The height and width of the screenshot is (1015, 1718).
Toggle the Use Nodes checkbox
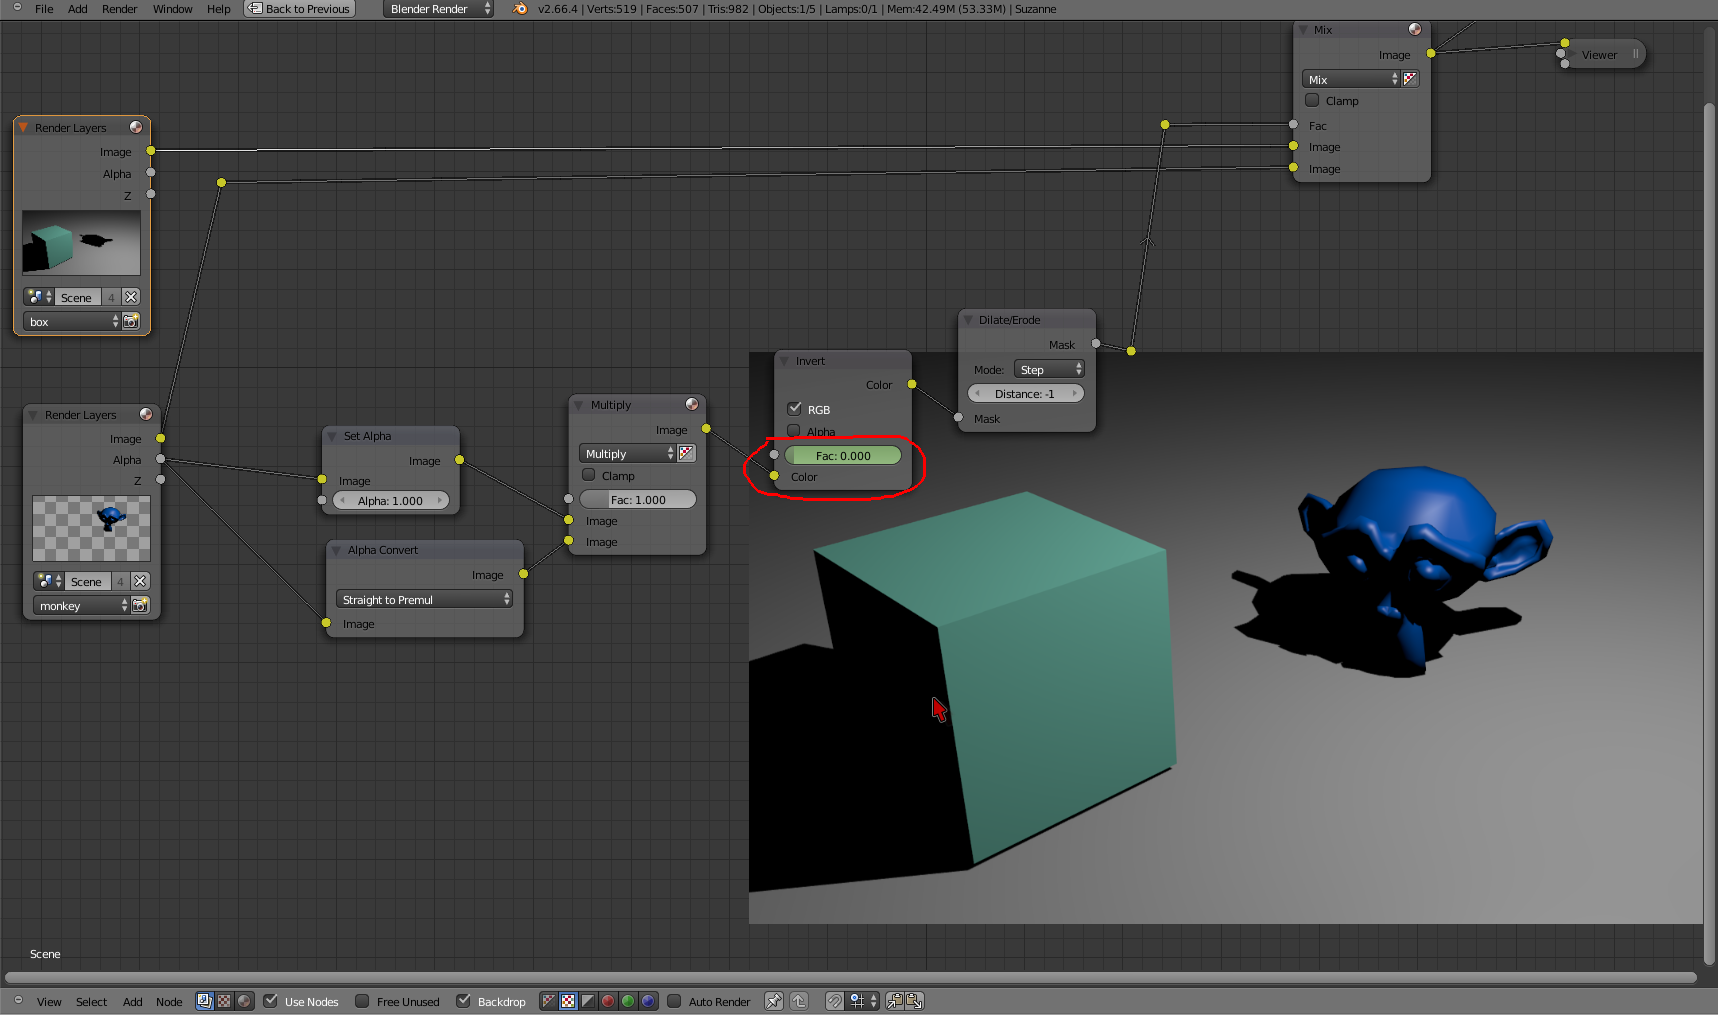(270, 1001)
